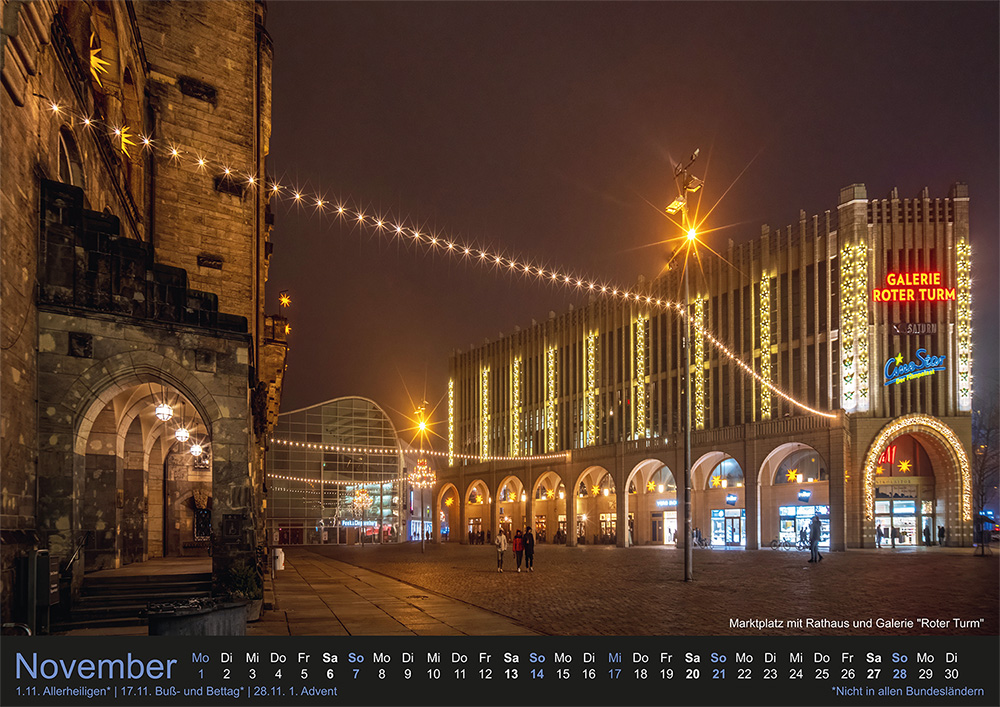Click the "1.11. Allerheiligen*" holiday note
Image resolution: width=1000 pixels, height=707 pixels.
(63, 691)
